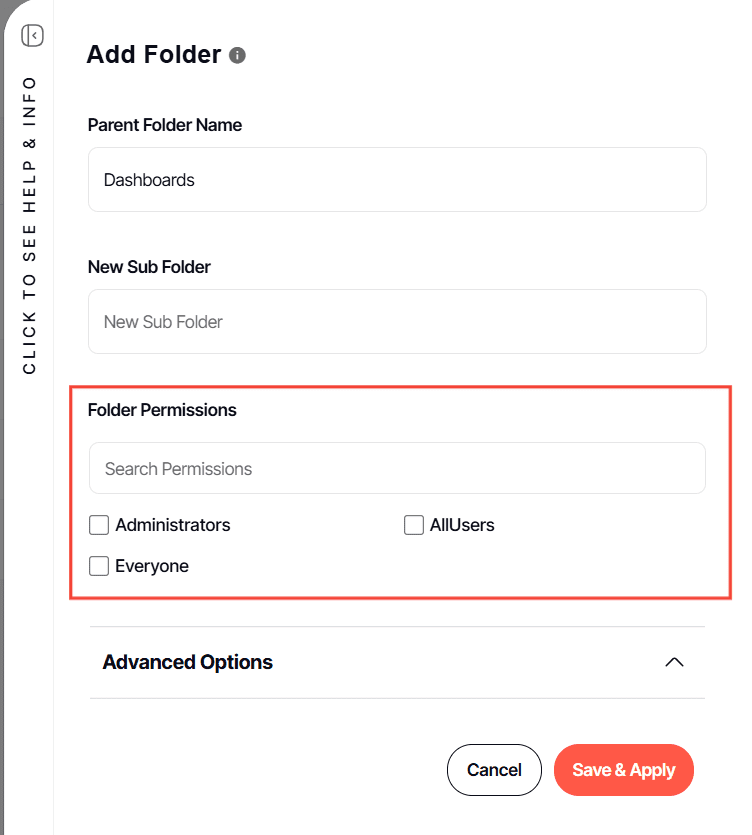Check the Everyone checkbox
The image size is (752, 835).
pos(99,566)
